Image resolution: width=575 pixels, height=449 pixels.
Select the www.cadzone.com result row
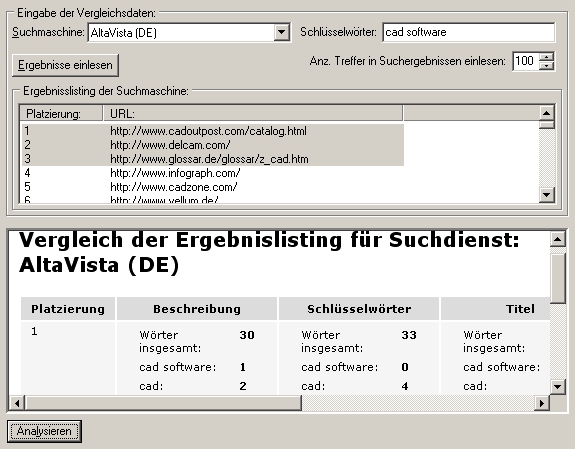[213, 187]
